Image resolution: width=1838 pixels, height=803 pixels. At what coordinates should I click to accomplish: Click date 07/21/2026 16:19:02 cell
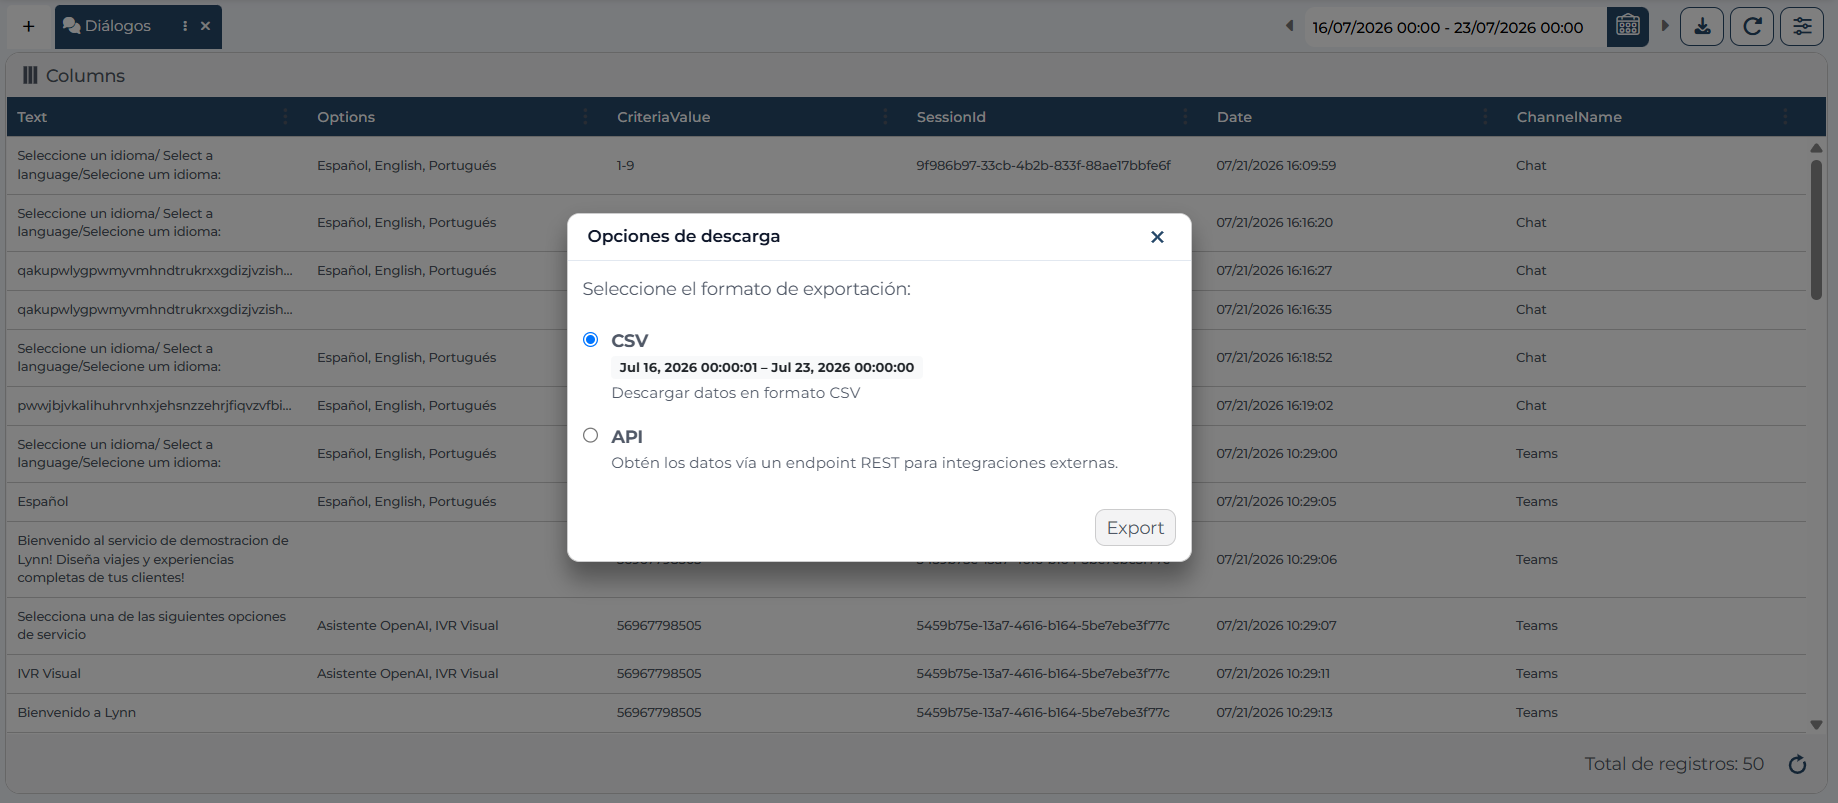(x=1275, y=405)
